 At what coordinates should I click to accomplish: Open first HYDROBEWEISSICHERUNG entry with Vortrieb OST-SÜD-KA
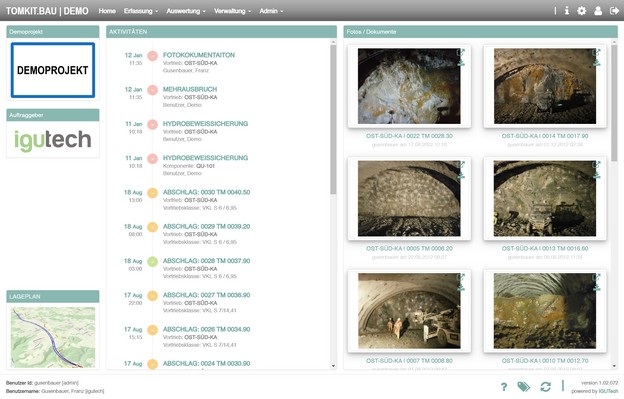pyautogui.click(x=205, y=123)
